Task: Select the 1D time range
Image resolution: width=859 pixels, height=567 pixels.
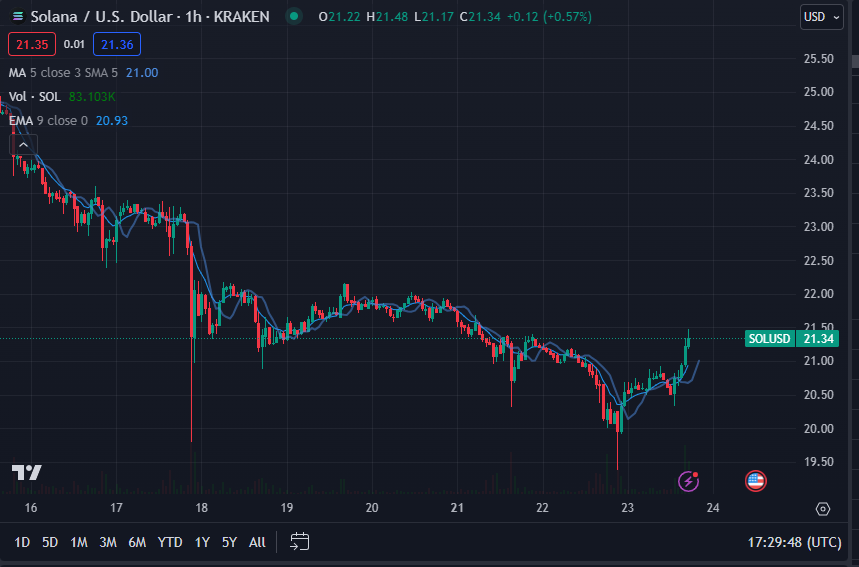Action: pos(22,542)
